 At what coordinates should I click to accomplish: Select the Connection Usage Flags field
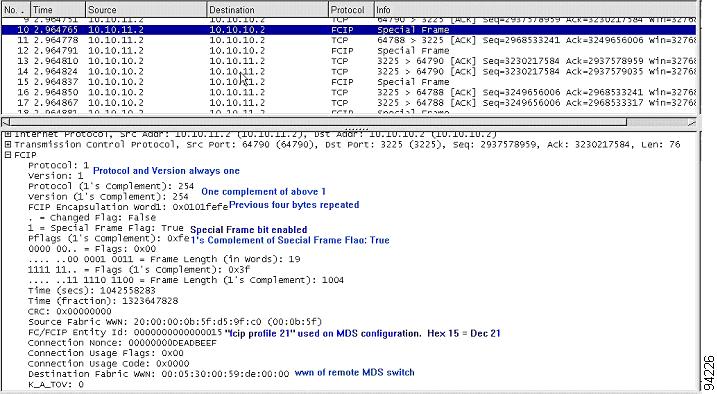(x=105, y=353)
